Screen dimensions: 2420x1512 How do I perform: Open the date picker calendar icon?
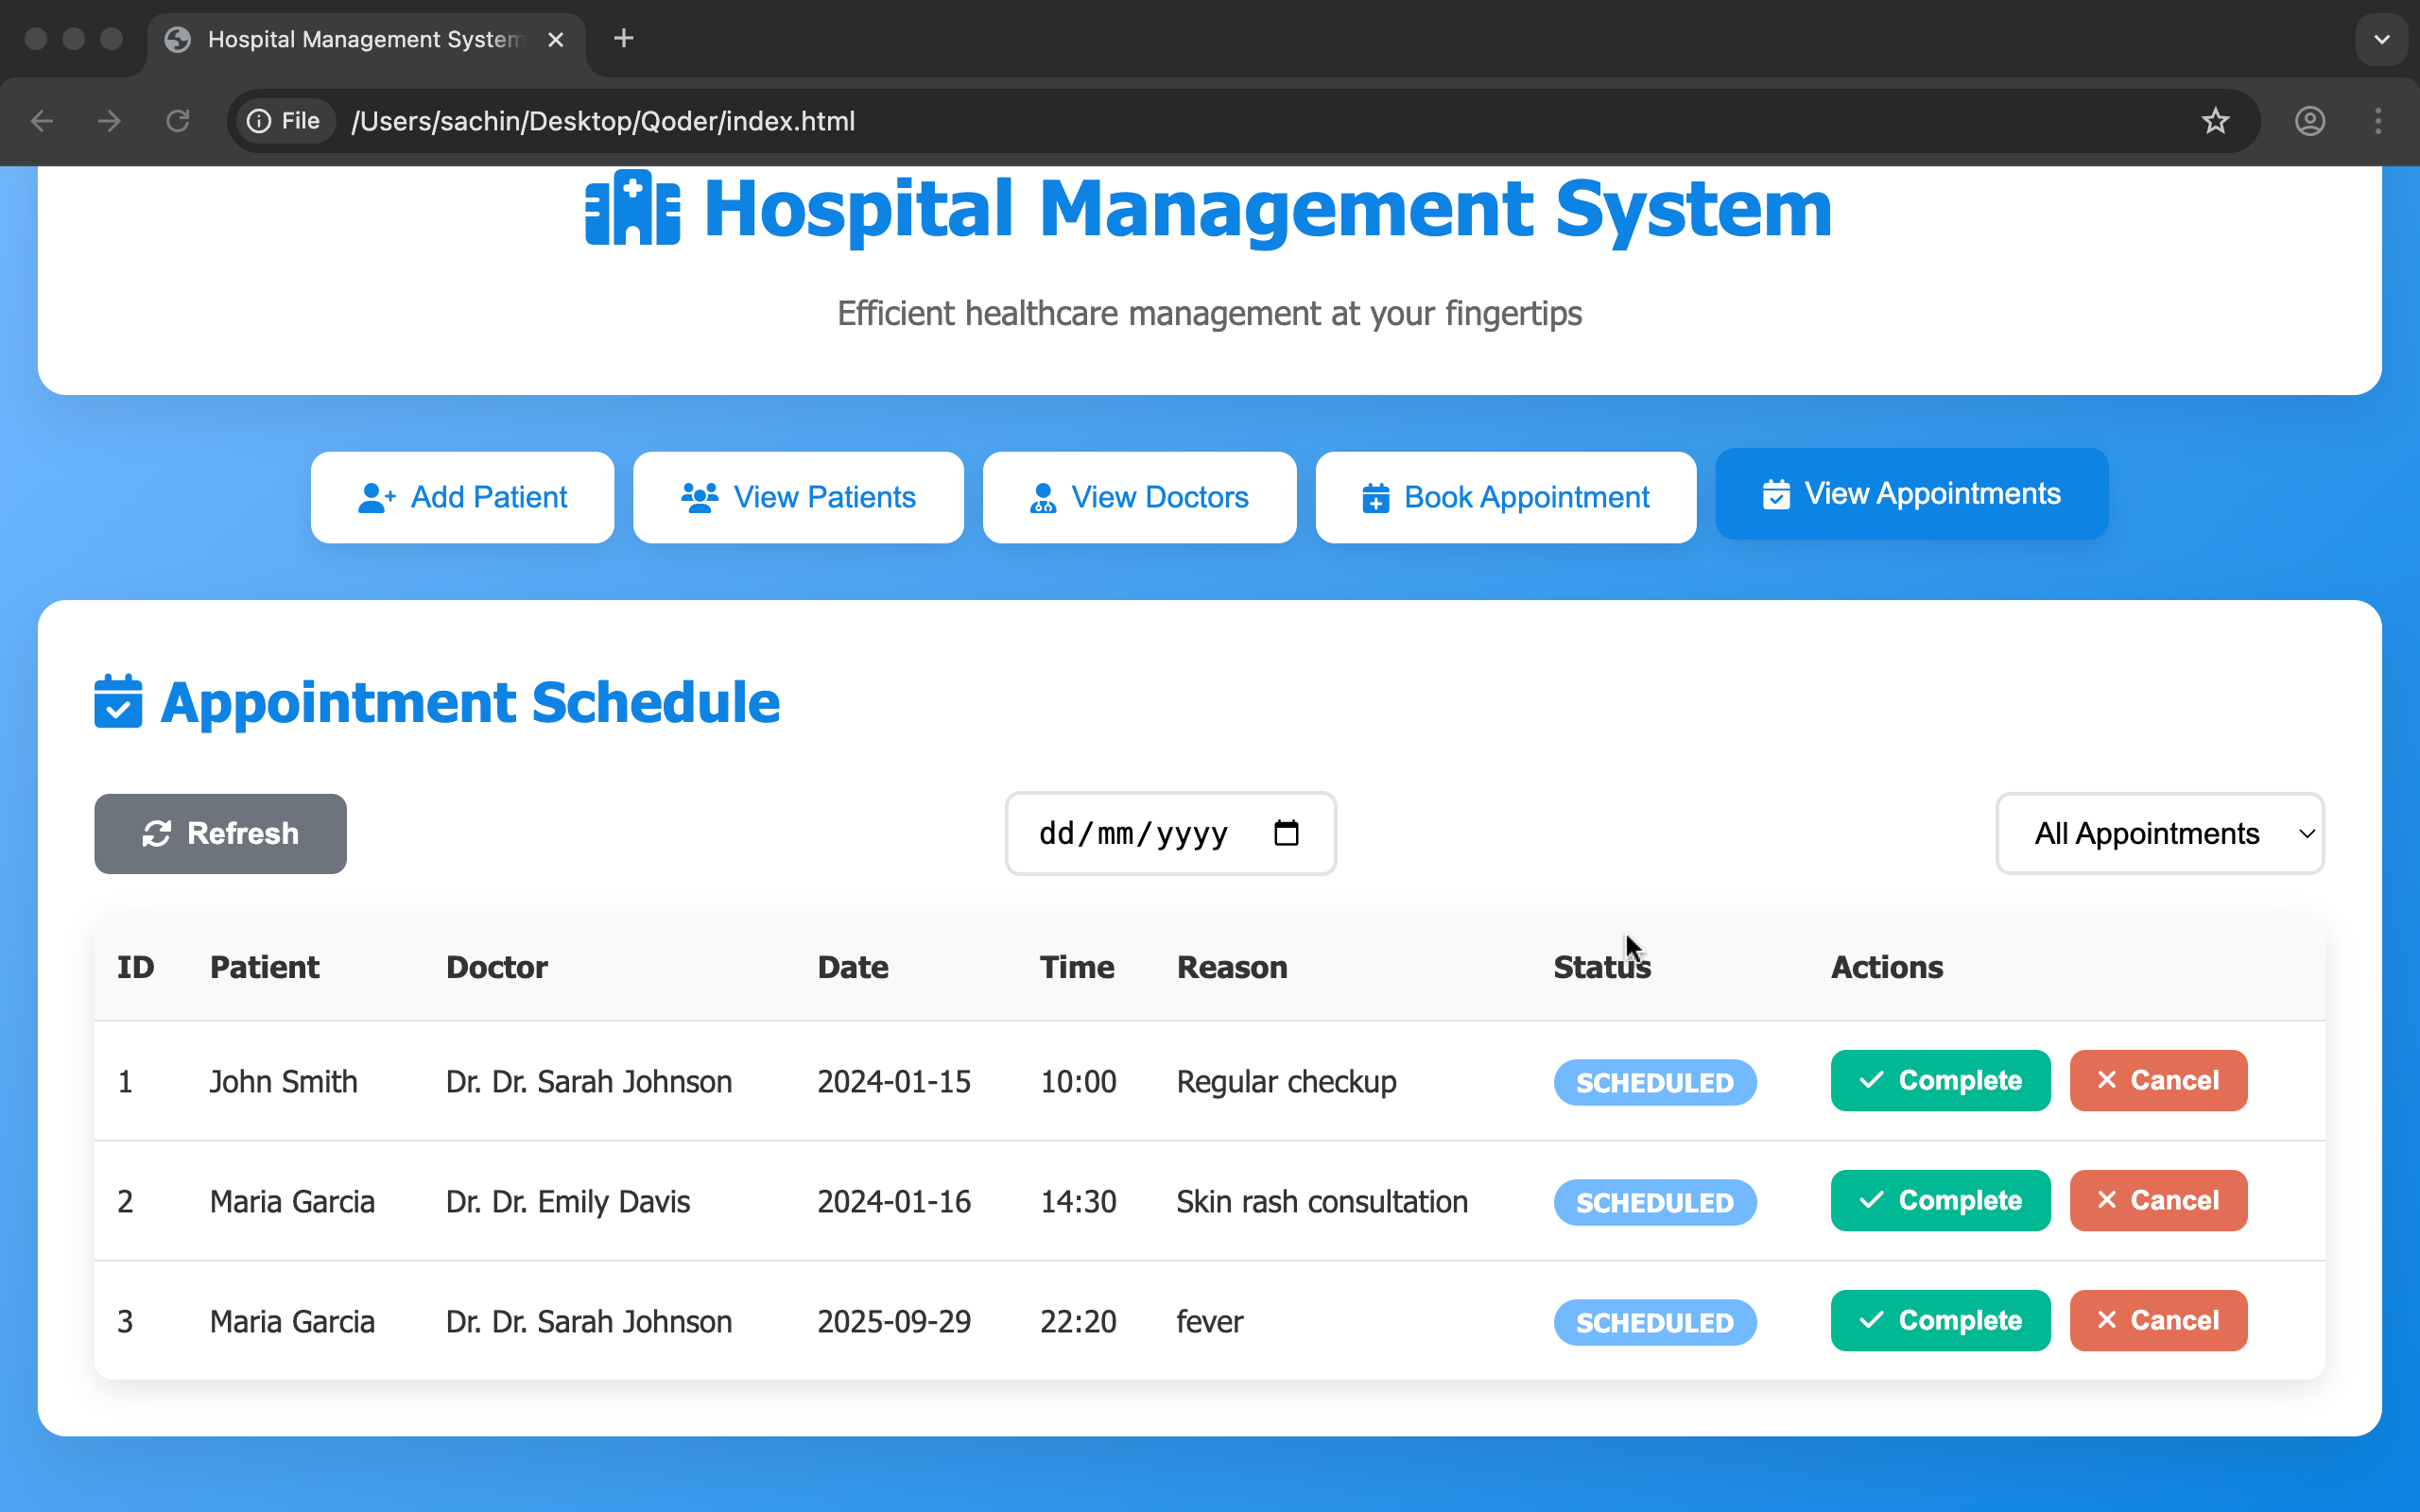coord(1286,833)
